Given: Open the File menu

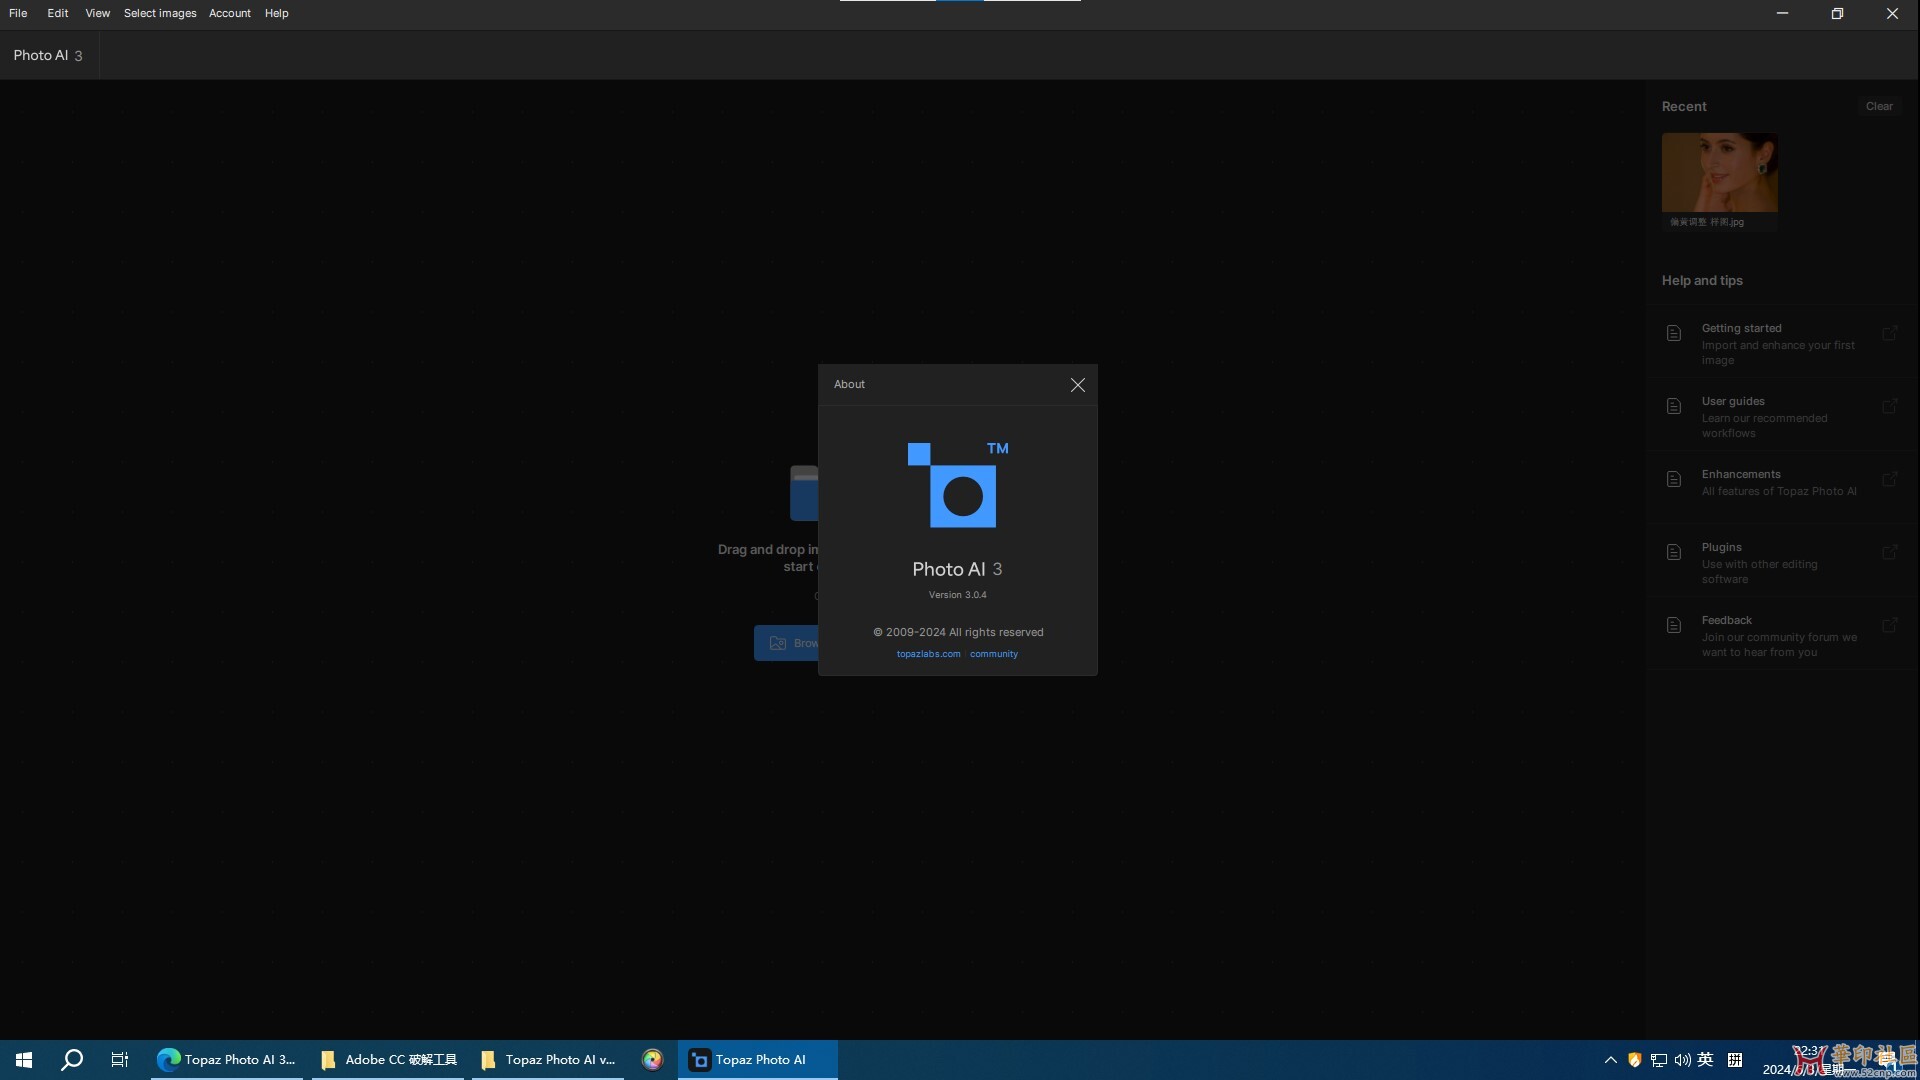Looking at the screenshot, I should (x=18, y=13).
